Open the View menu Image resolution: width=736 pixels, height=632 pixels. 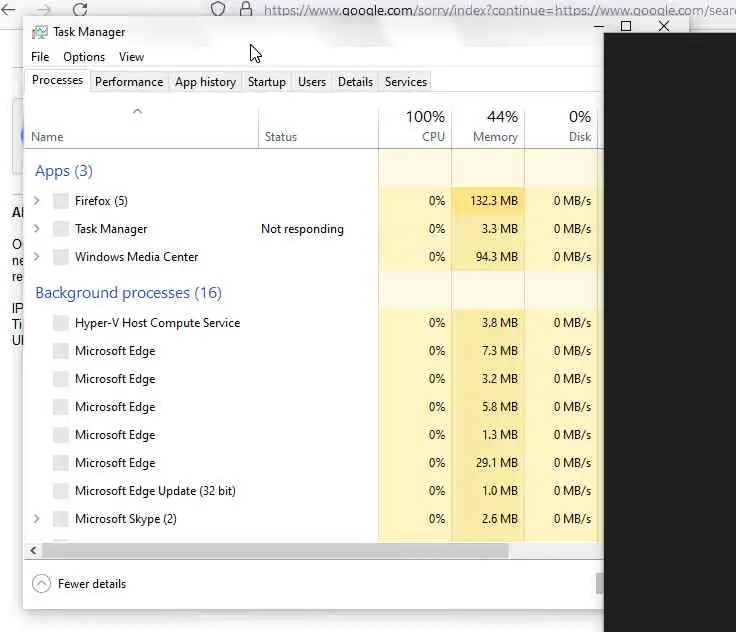click(x=131, y=57)
